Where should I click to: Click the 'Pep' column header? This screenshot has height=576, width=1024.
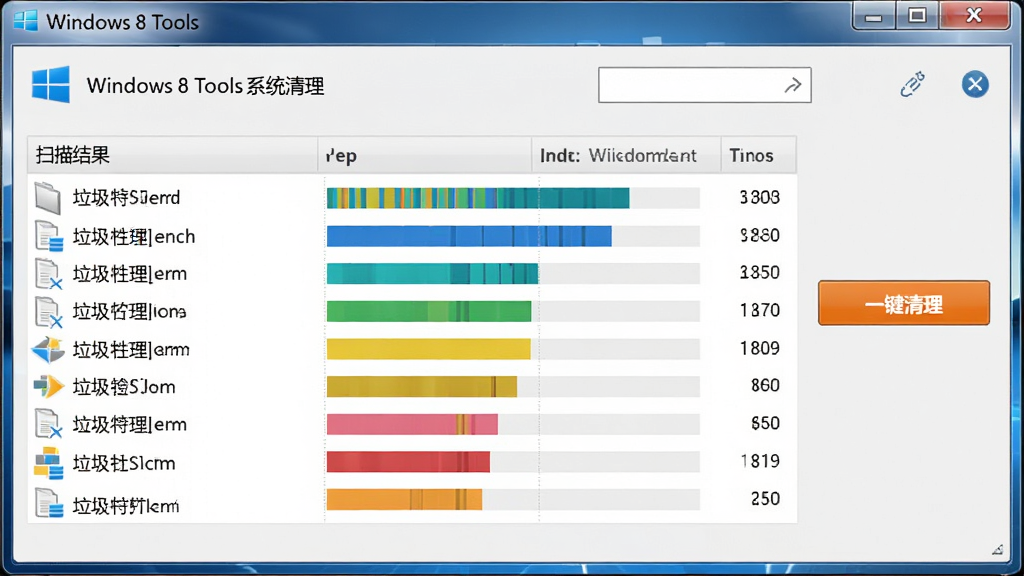click(x=424, y=155)
